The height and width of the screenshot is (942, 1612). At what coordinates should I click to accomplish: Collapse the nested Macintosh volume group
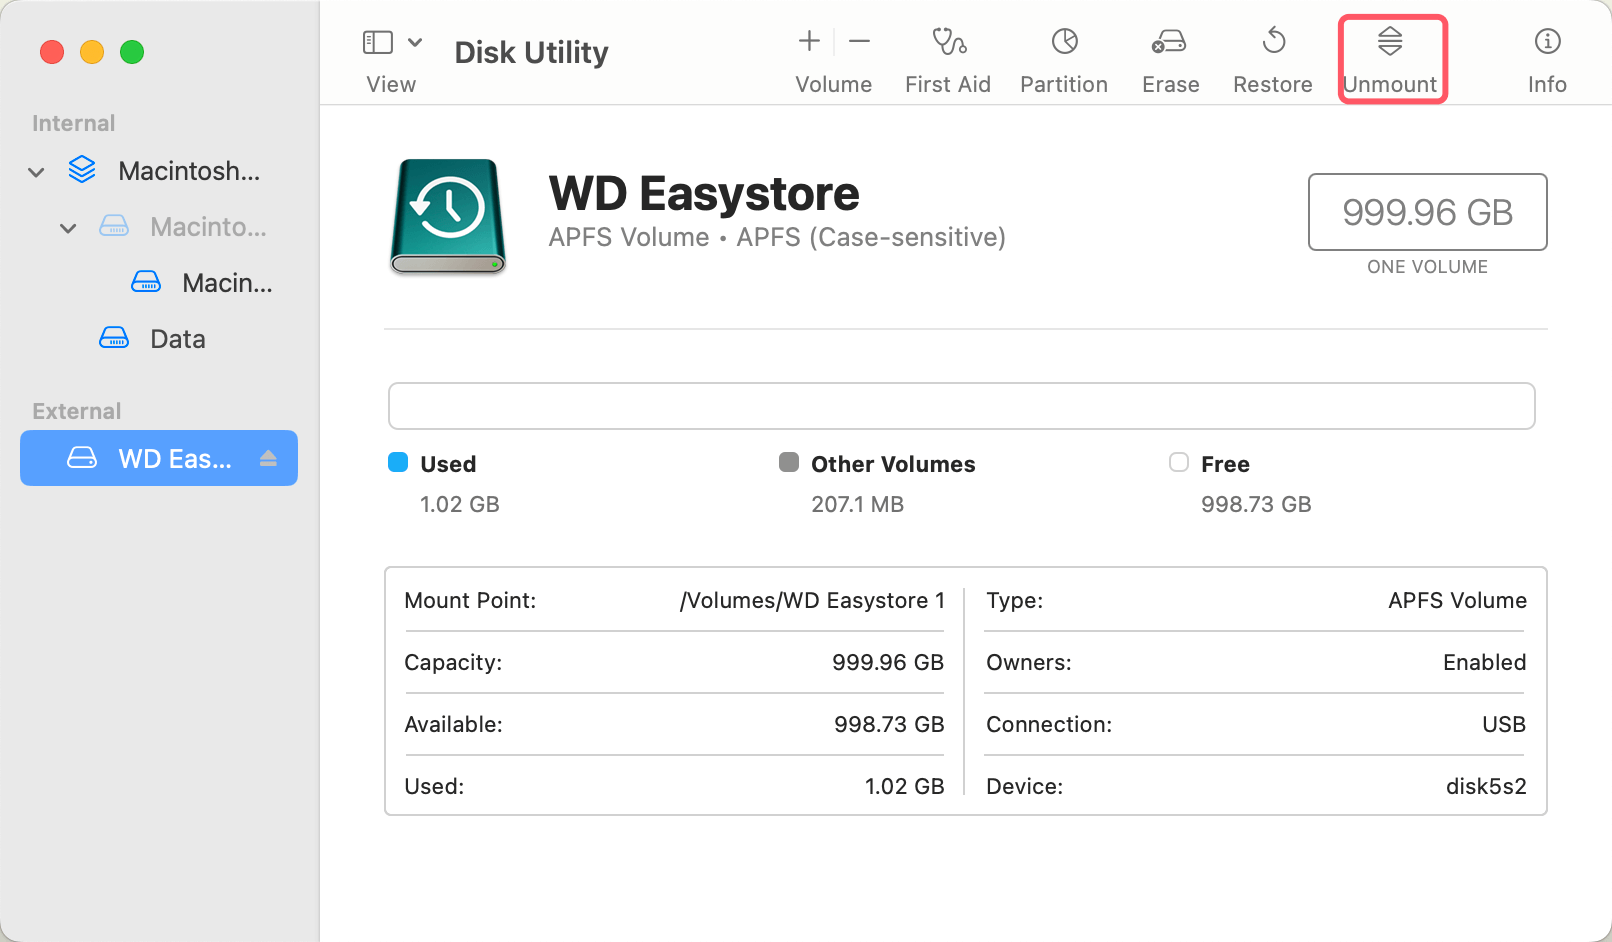tap(68, 228)
